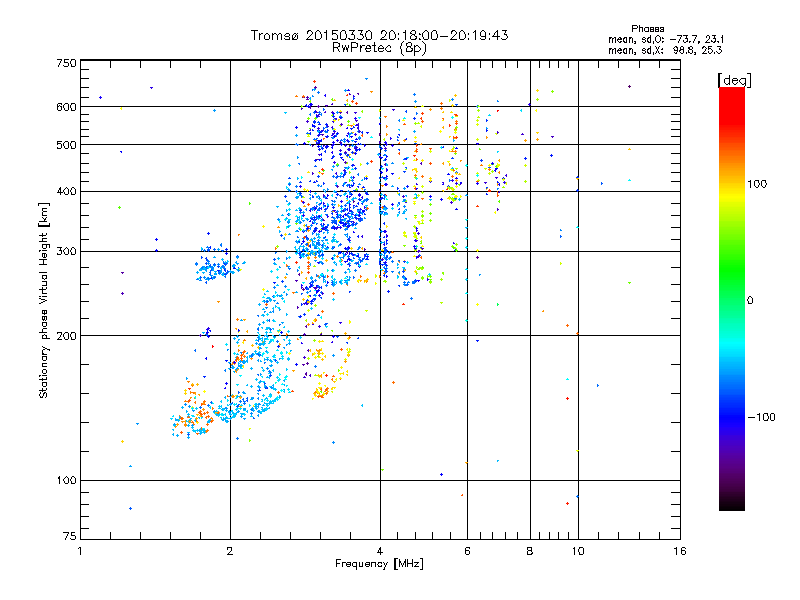Click the colorbar label '0'
The width and height of the screenshot is (800, 600).
[750, 301]
